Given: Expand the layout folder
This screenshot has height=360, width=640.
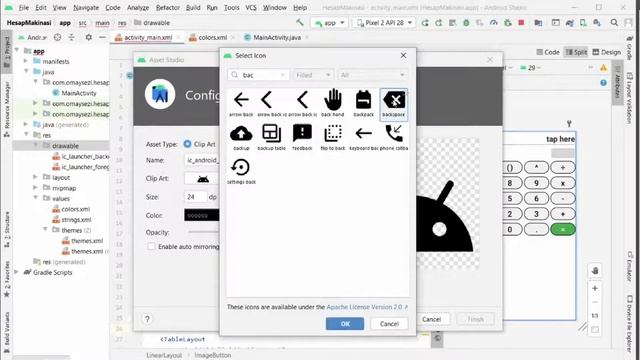Looking at the screenshot, I should pos(36,177).
